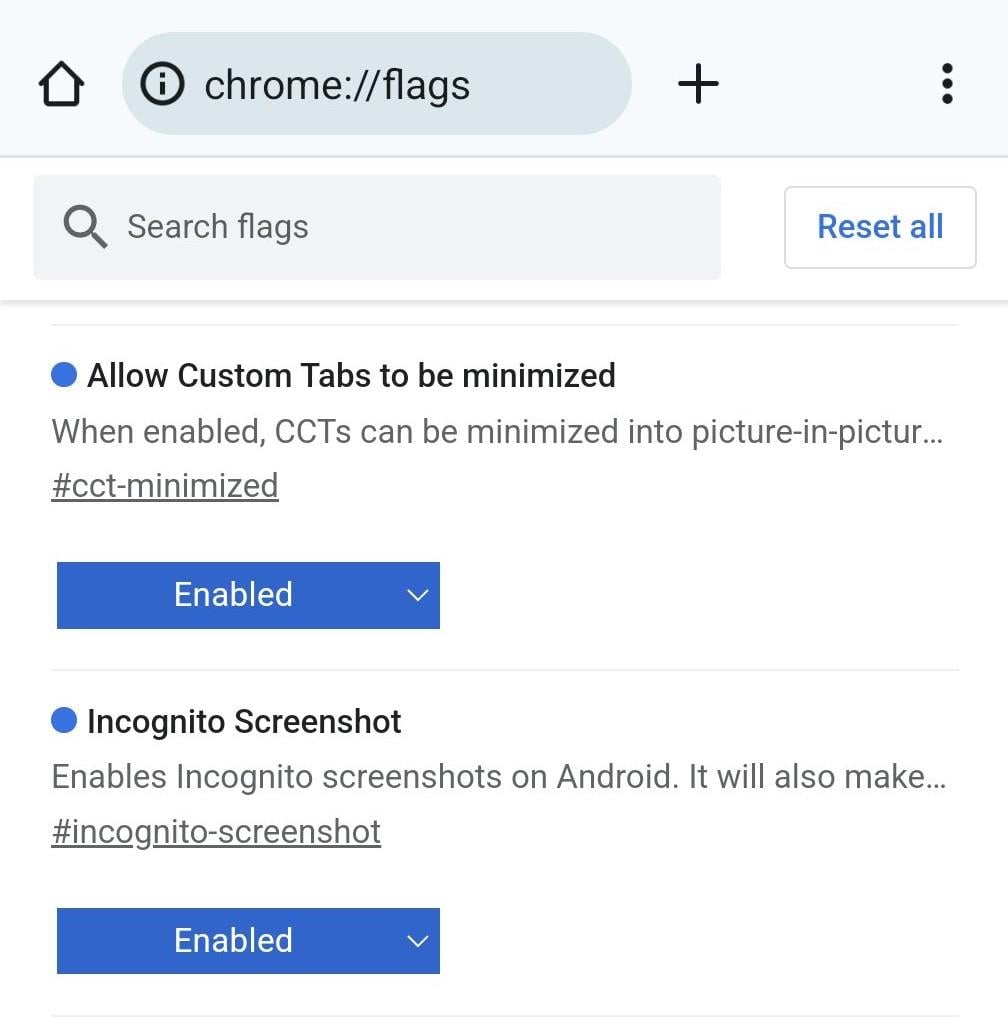Tap the search magnifier icon
1008x1020 pixels.
tap(85, 227)
